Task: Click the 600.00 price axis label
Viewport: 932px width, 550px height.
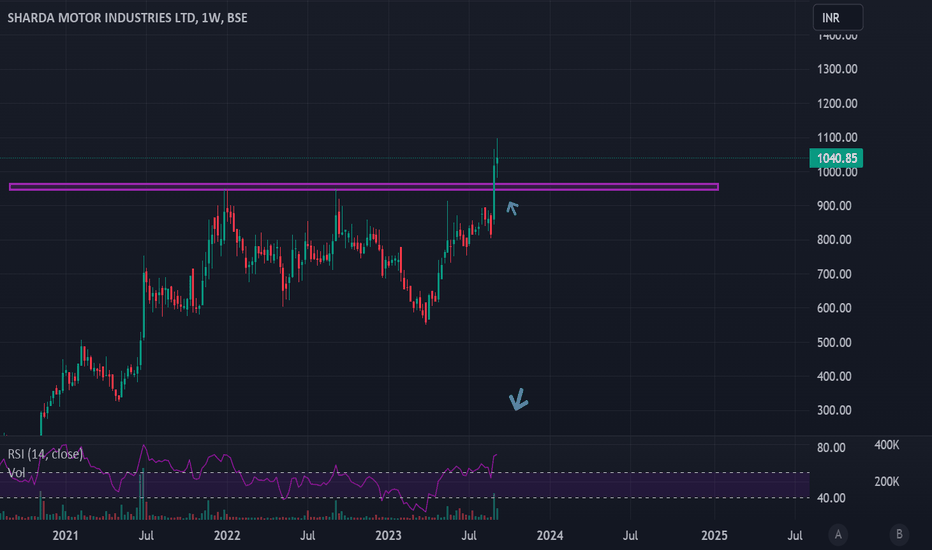Action: (x=834, y=308)
